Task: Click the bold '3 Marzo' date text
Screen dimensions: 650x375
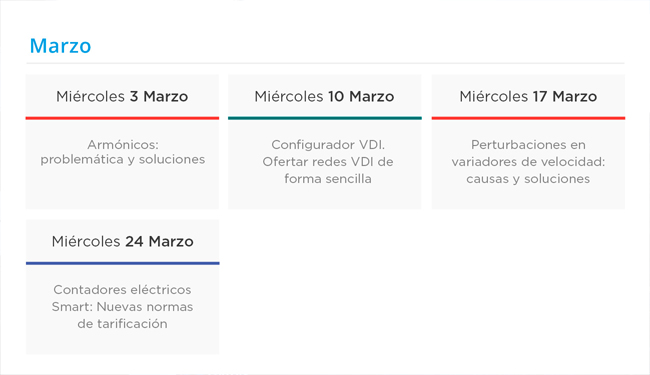Action: coord(159,97)
